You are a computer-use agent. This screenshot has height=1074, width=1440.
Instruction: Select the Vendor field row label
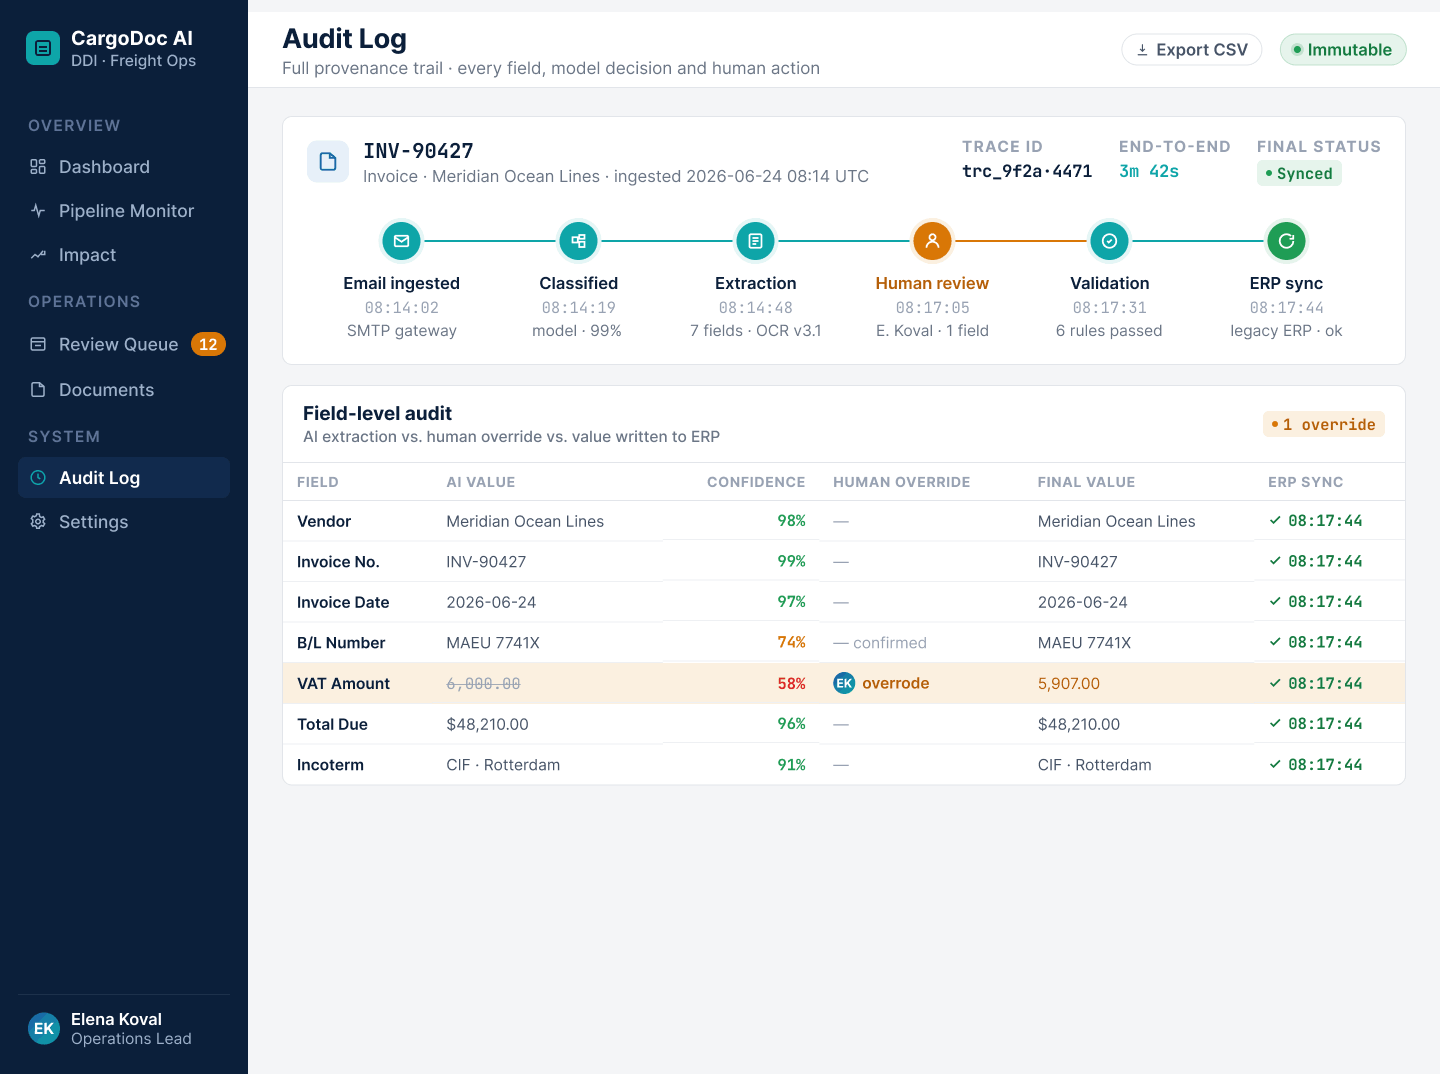click(324, 521)
